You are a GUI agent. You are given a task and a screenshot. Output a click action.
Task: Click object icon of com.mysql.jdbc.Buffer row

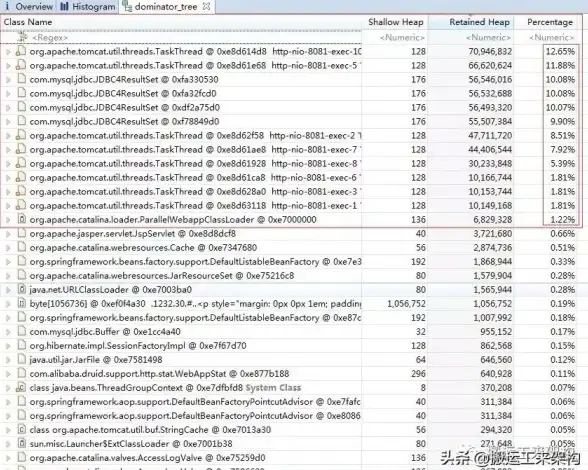[22, 332]
